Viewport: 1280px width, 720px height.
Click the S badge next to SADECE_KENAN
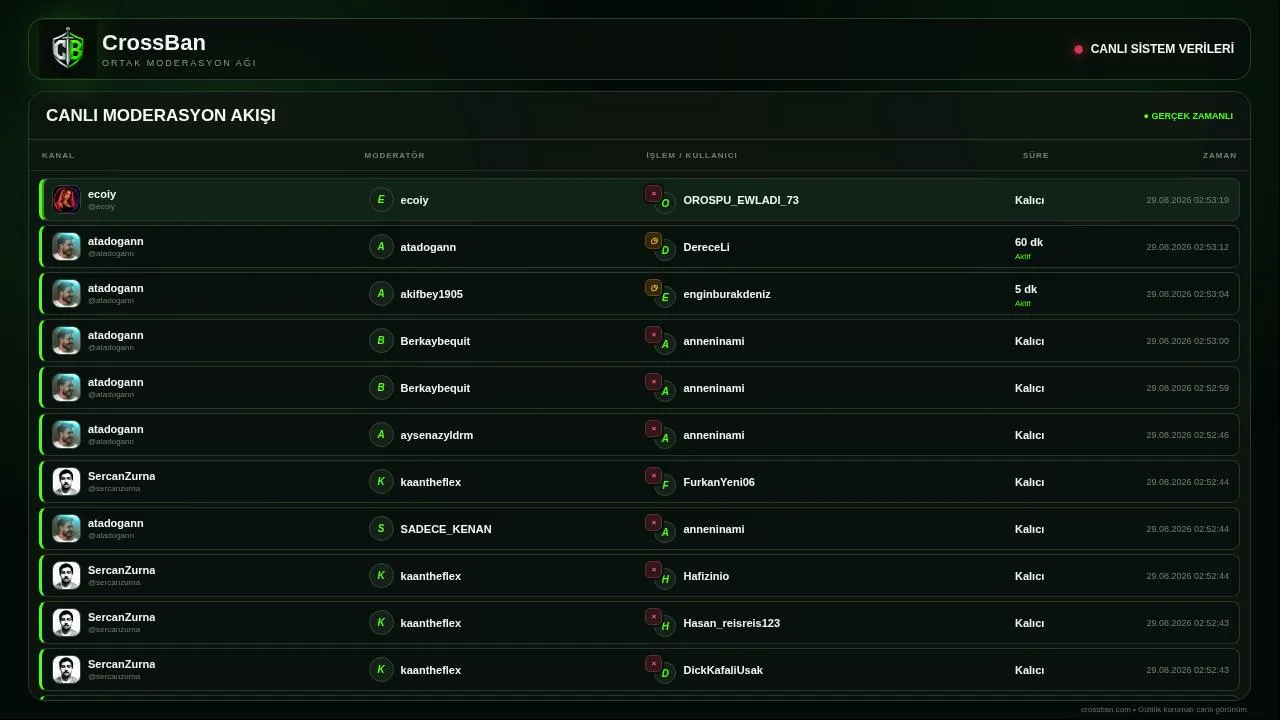coord(381,528)
